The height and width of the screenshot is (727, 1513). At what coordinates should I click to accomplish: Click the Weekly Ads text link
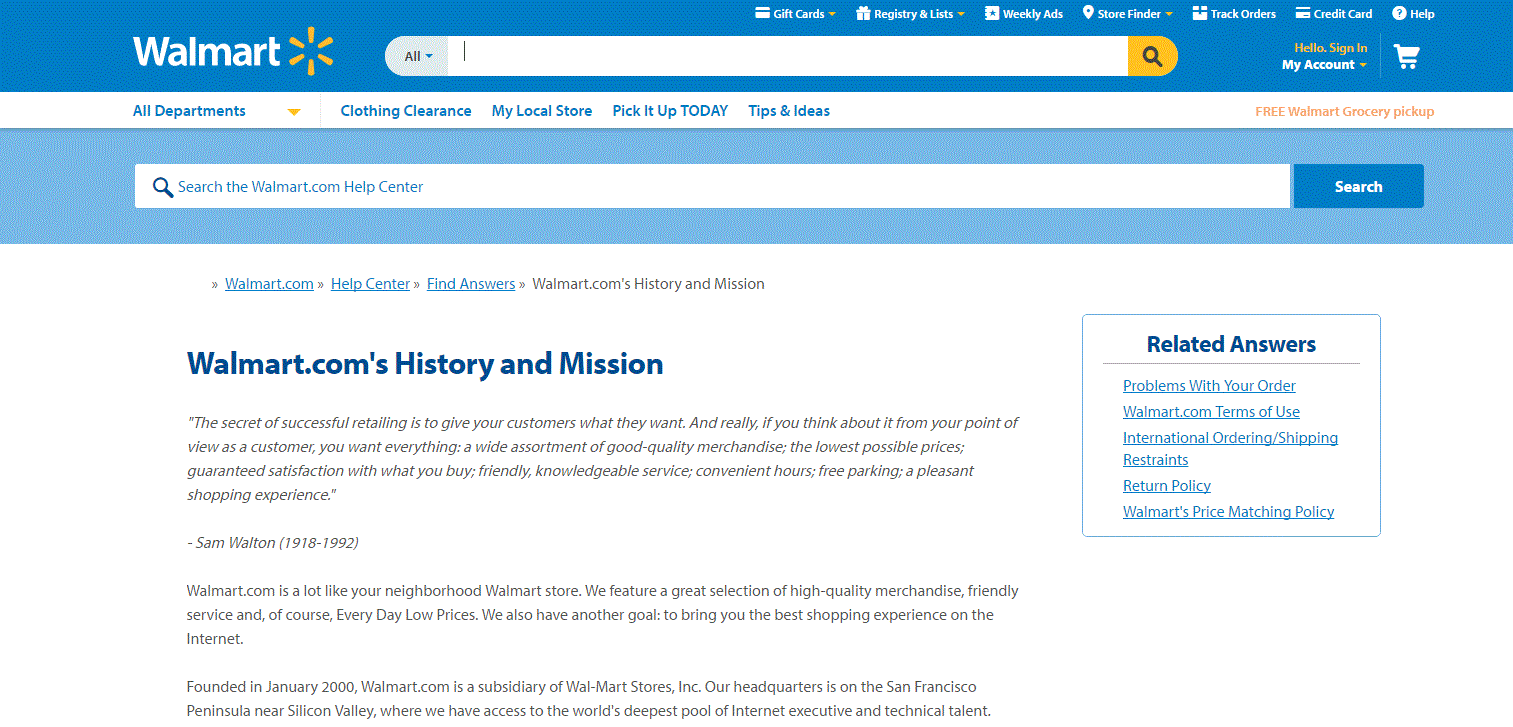[x=1033, y=14]
